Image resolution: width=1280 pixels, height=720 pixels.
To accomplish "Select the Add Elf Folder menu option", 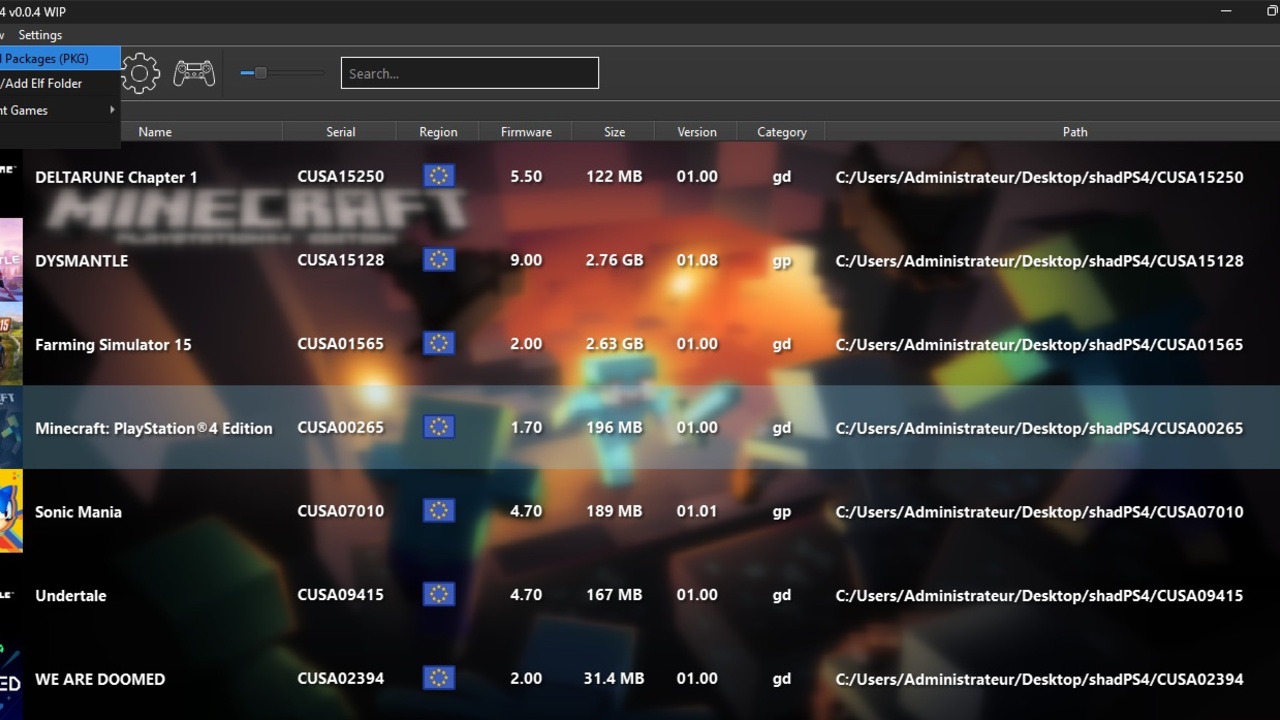I will (45, 84).
